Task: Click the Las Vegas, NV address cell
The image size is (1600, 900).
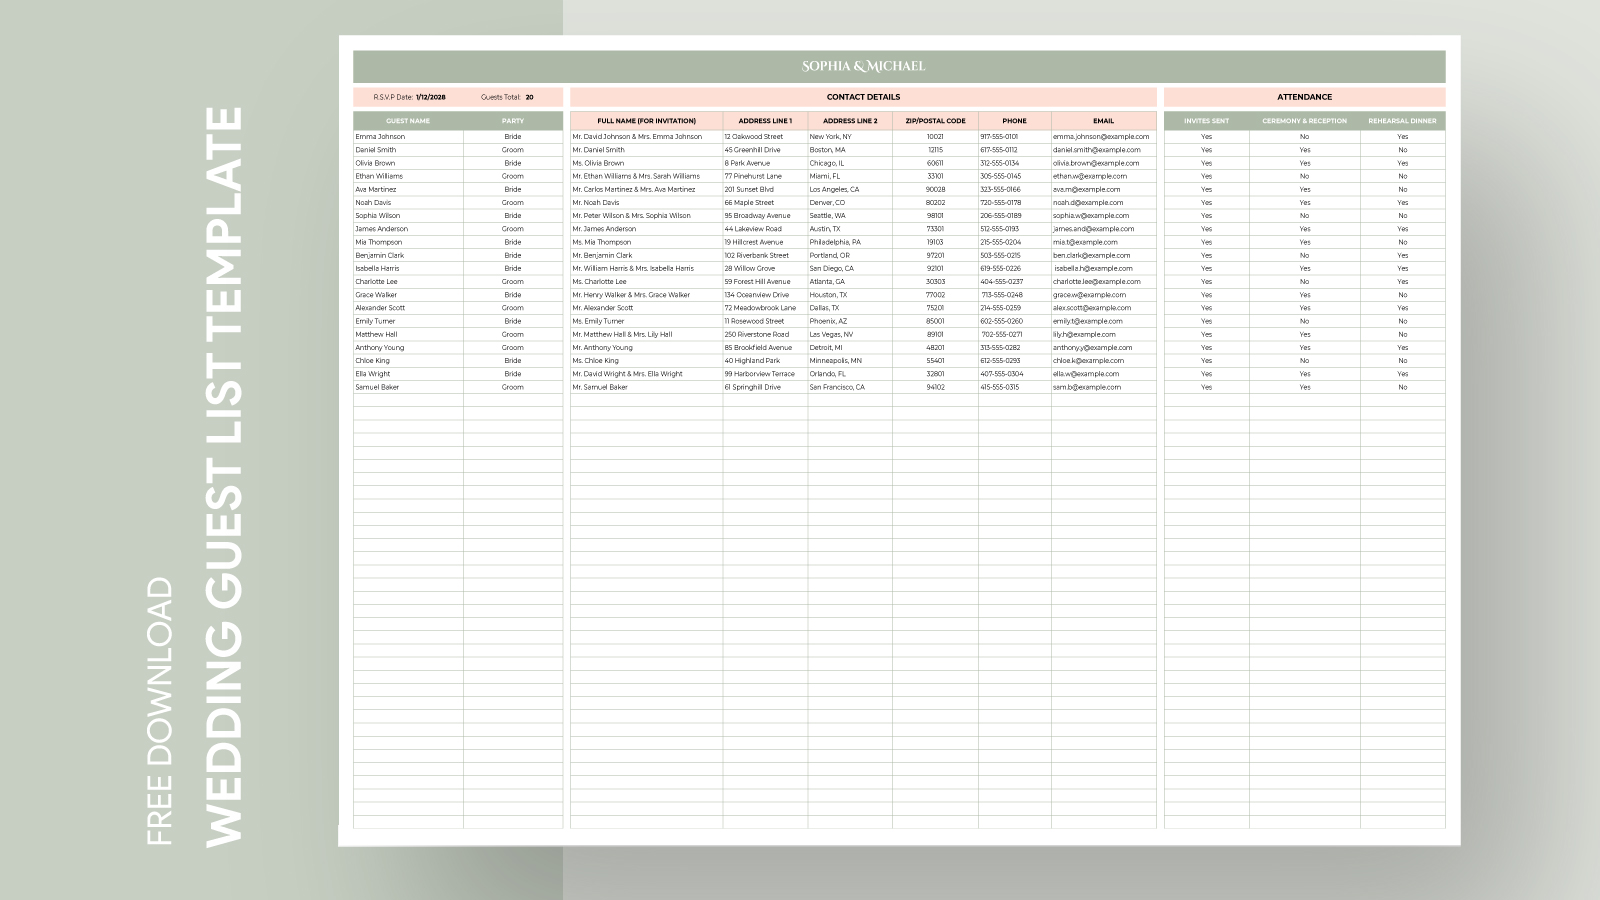Action: 831,335
